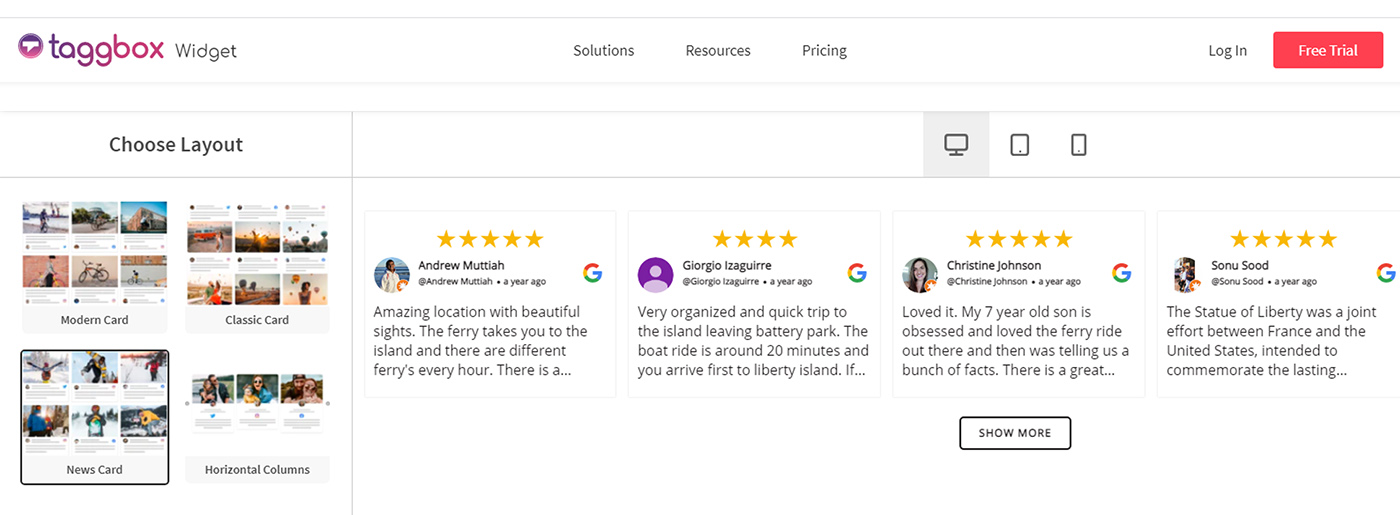Switch to mobile phone preview icon
Screen dimensions: 1400x515
pos(1078,145)
